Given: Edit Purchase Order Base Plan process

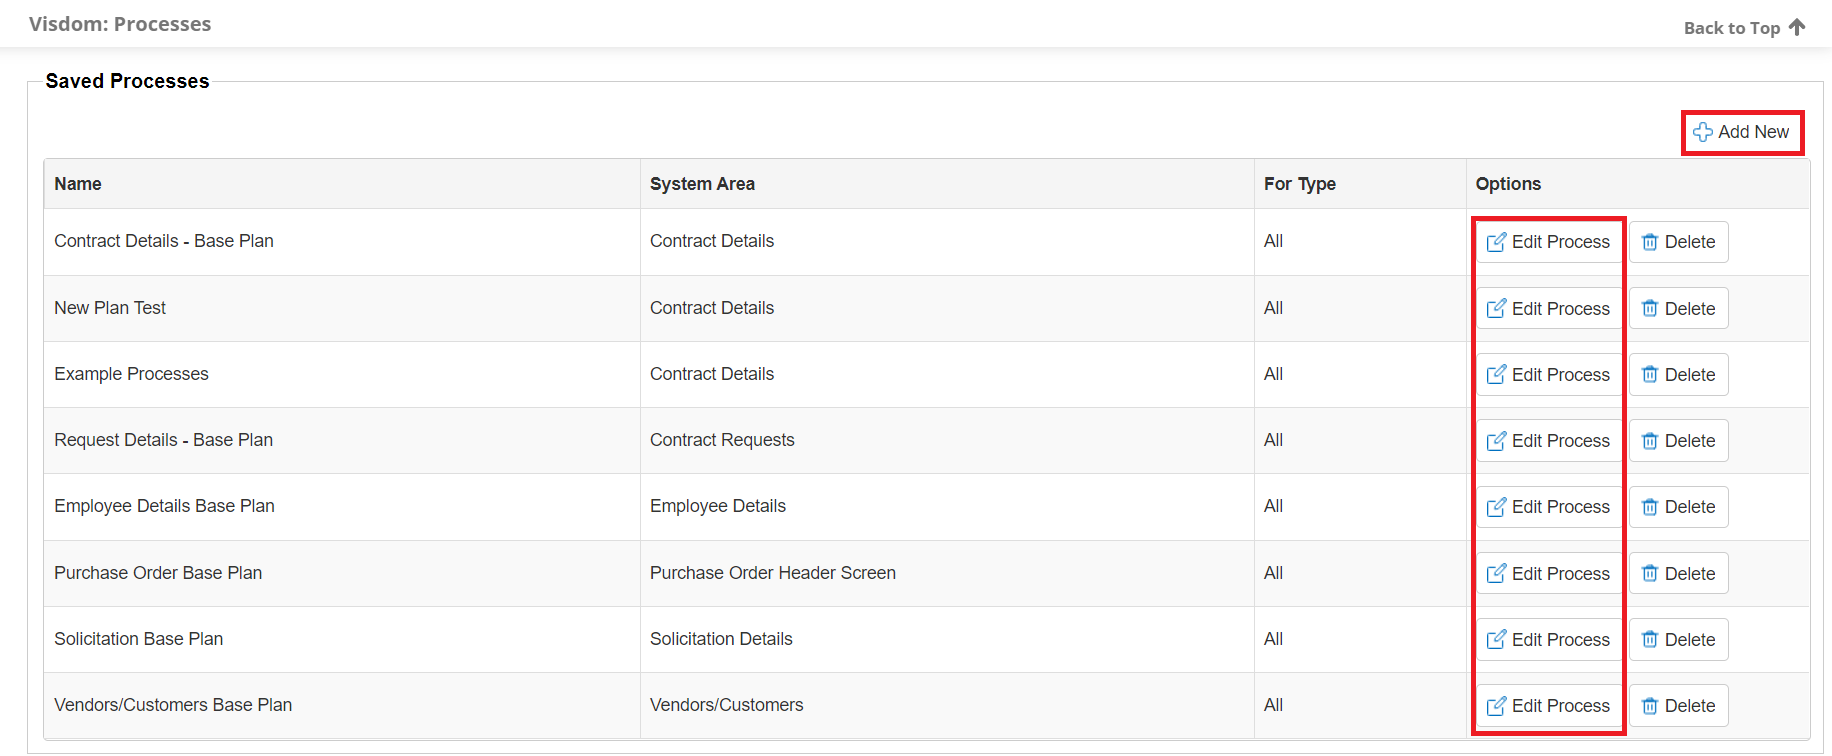Looking at the screenshot, I should tap(1549, 574).
